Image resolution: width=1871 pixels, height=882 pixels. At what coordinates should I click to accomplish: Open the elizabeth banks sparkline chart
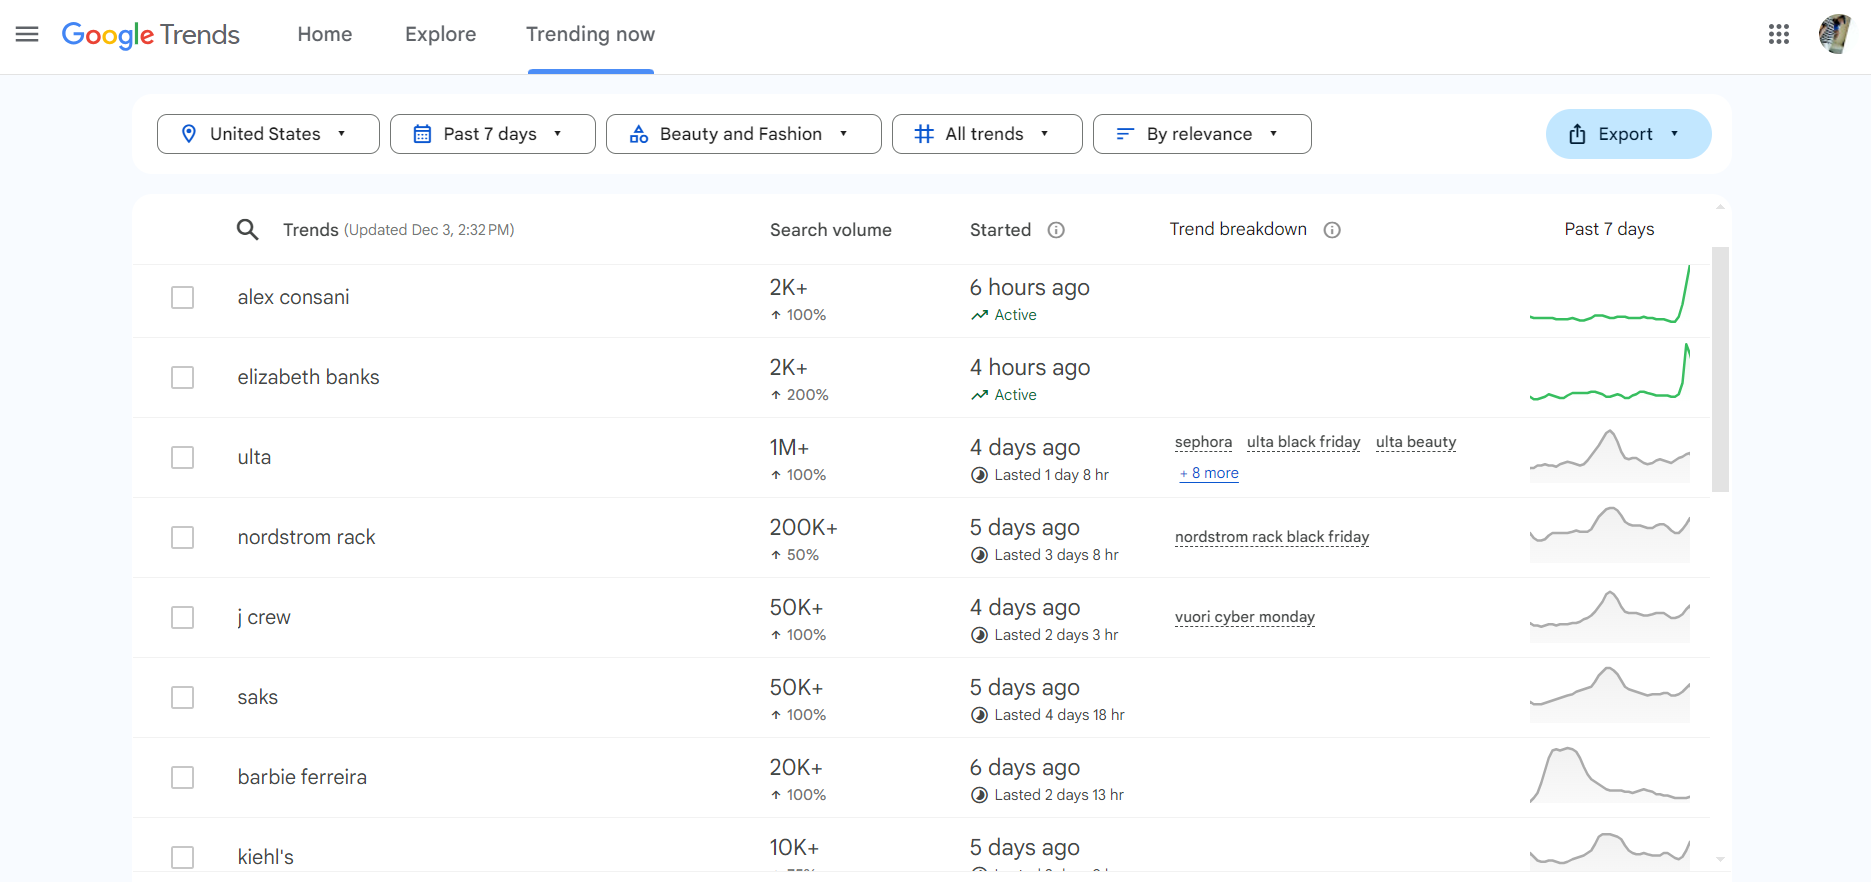point(1610,372)
